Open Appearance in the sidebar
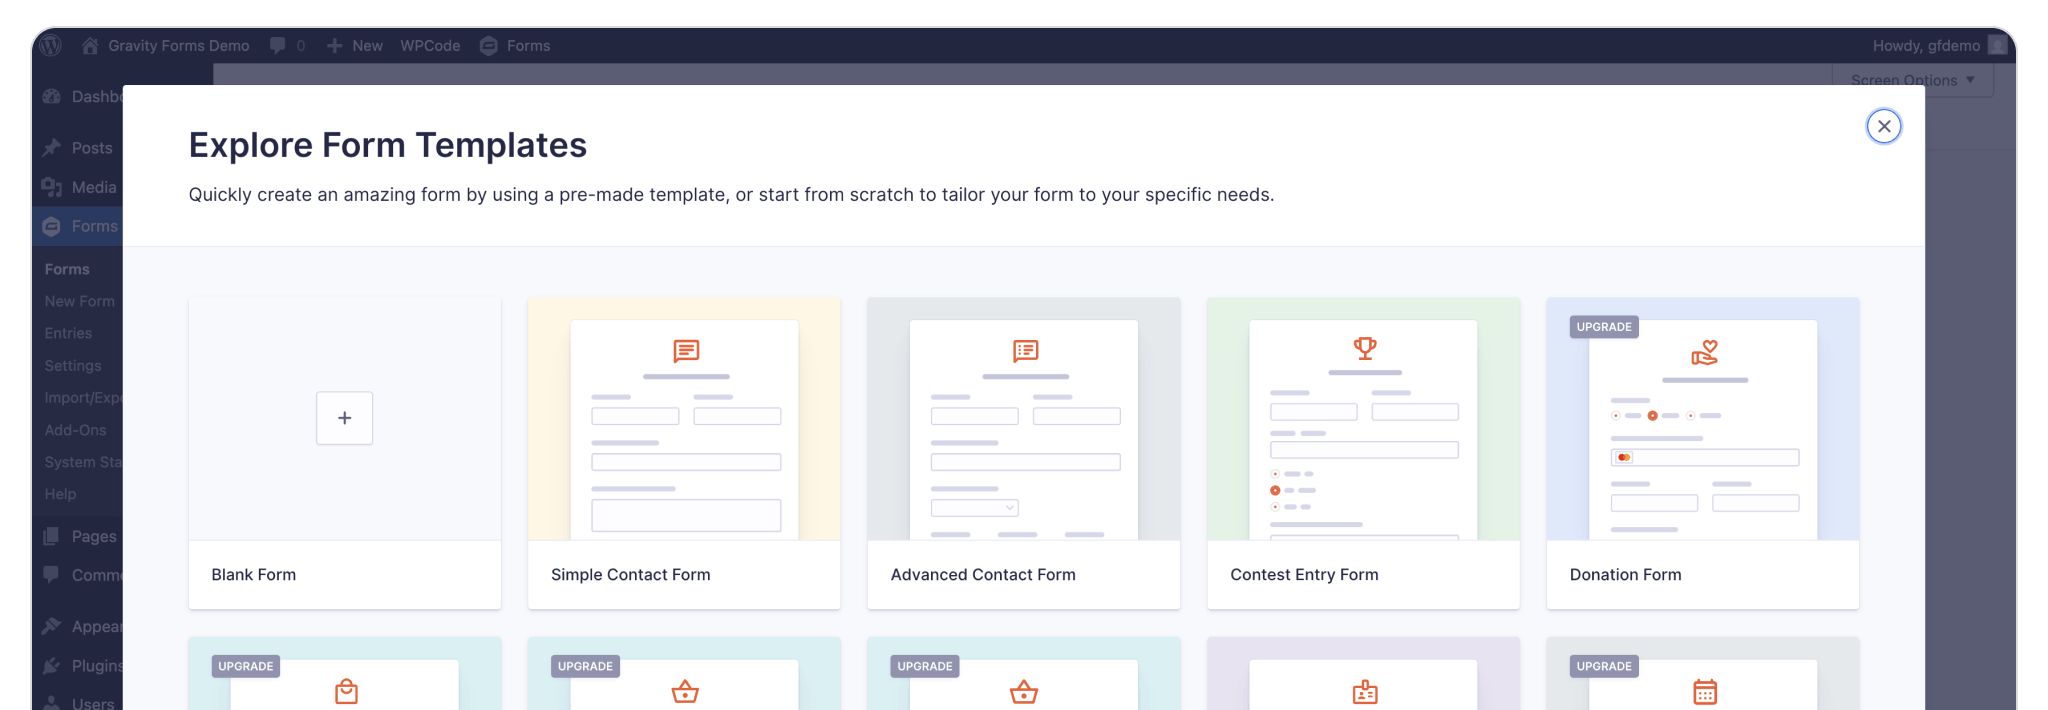Image resolution: width=2048 pixels, height=710 pixels. point(82,626)
